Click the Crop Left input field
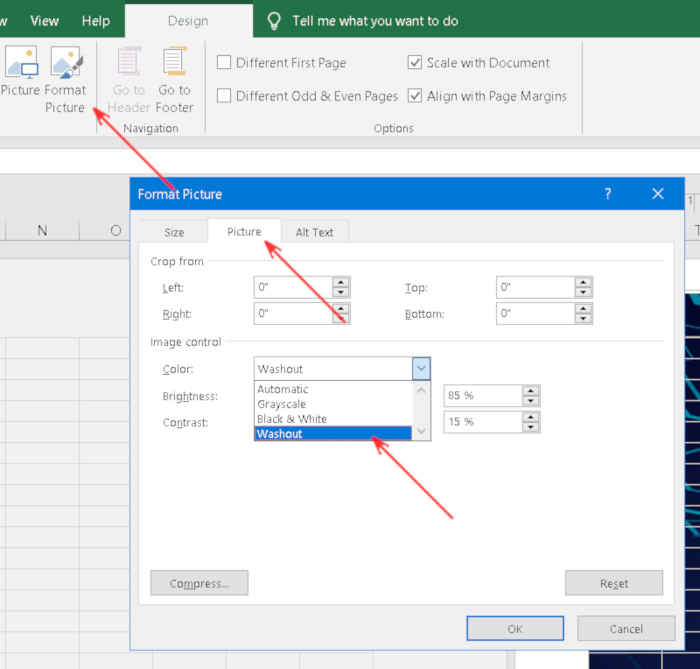Image resolution: width=700 pixels, height=669 pixels. click(x=293, y=287)
